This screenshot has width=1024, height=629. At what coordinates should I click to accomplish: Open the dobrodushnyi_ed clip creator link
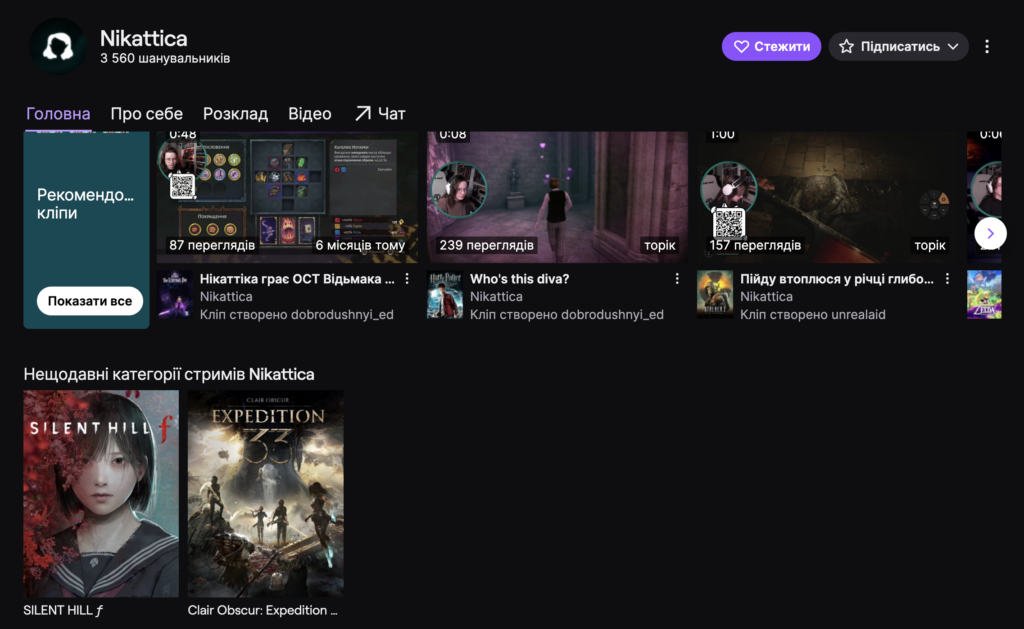[x=342, y=314]
